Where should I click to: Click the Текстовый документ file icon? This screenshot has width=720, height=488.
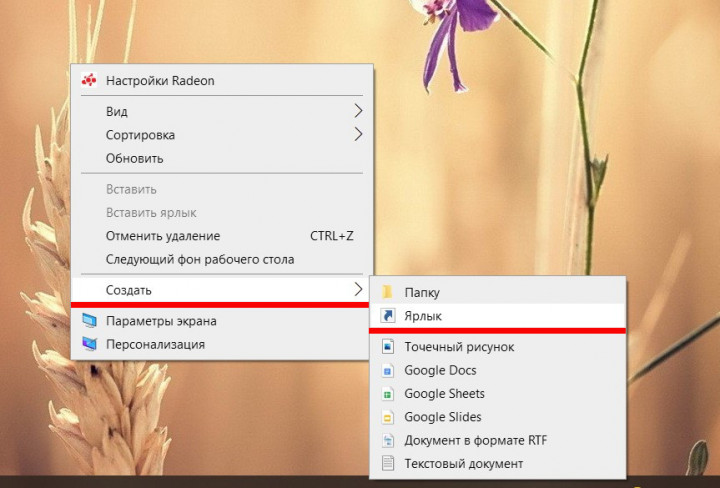pos(388,464)
